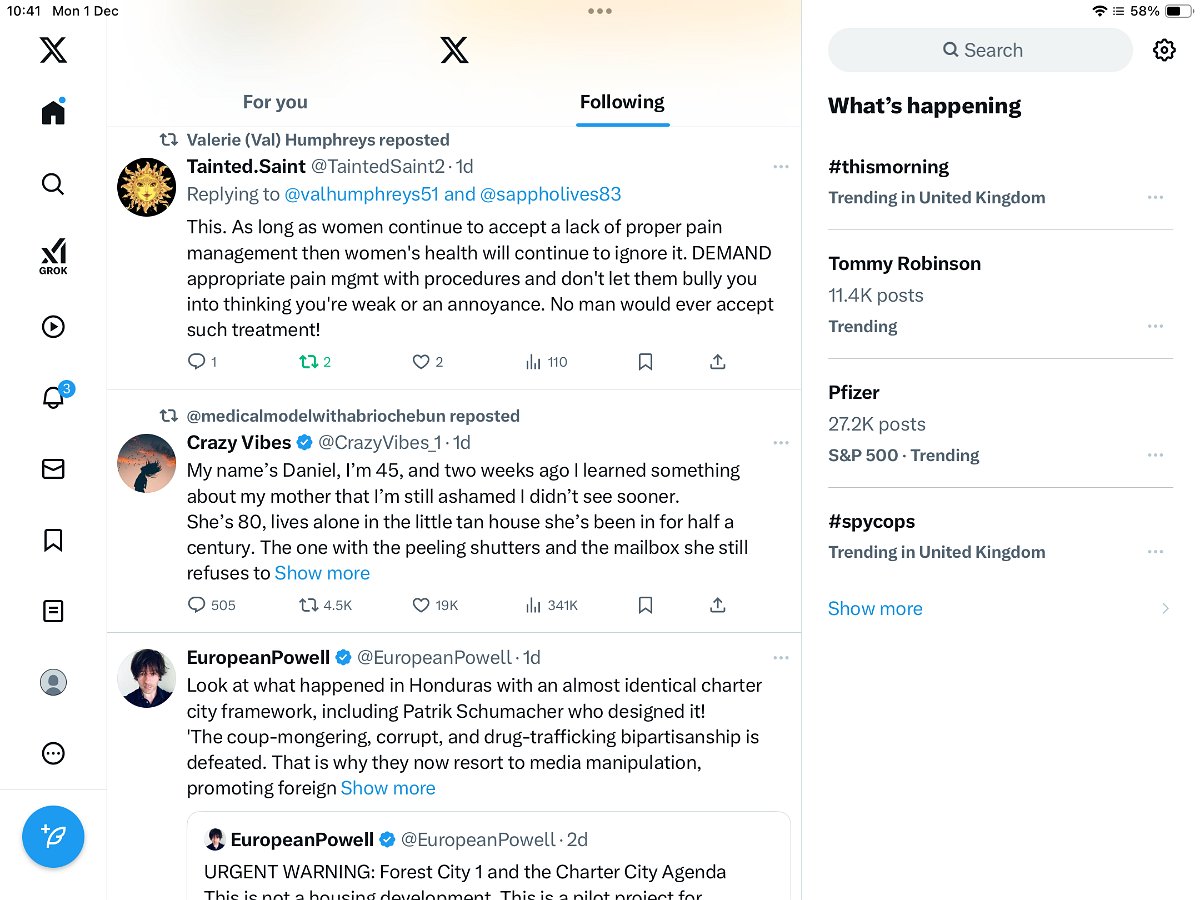Bookmark the Tainted.Saint post

pyautogui.click(x=645, y=362)
